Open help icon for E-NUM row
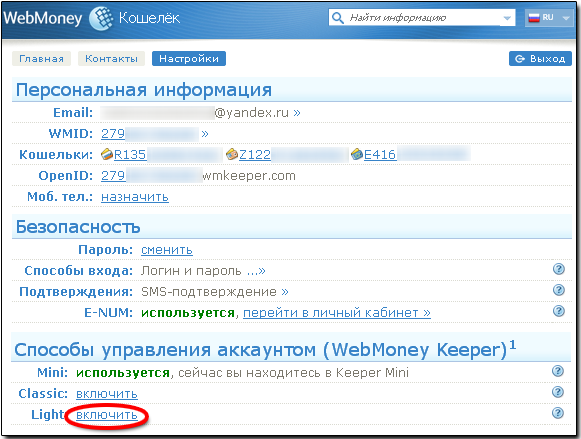This screenshot has height=439, width=581. tap(558, 311)
